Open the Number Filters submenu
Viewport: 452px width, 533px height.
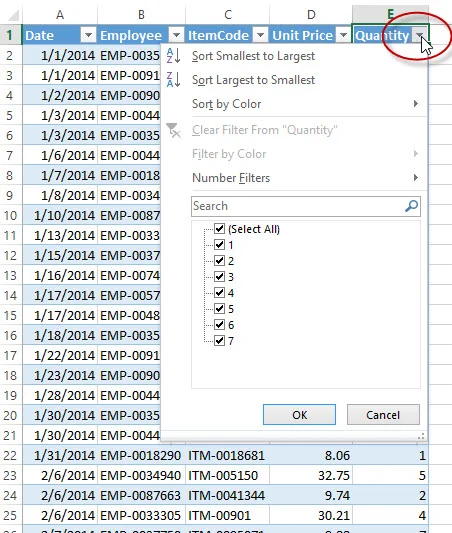coord(294,178)
